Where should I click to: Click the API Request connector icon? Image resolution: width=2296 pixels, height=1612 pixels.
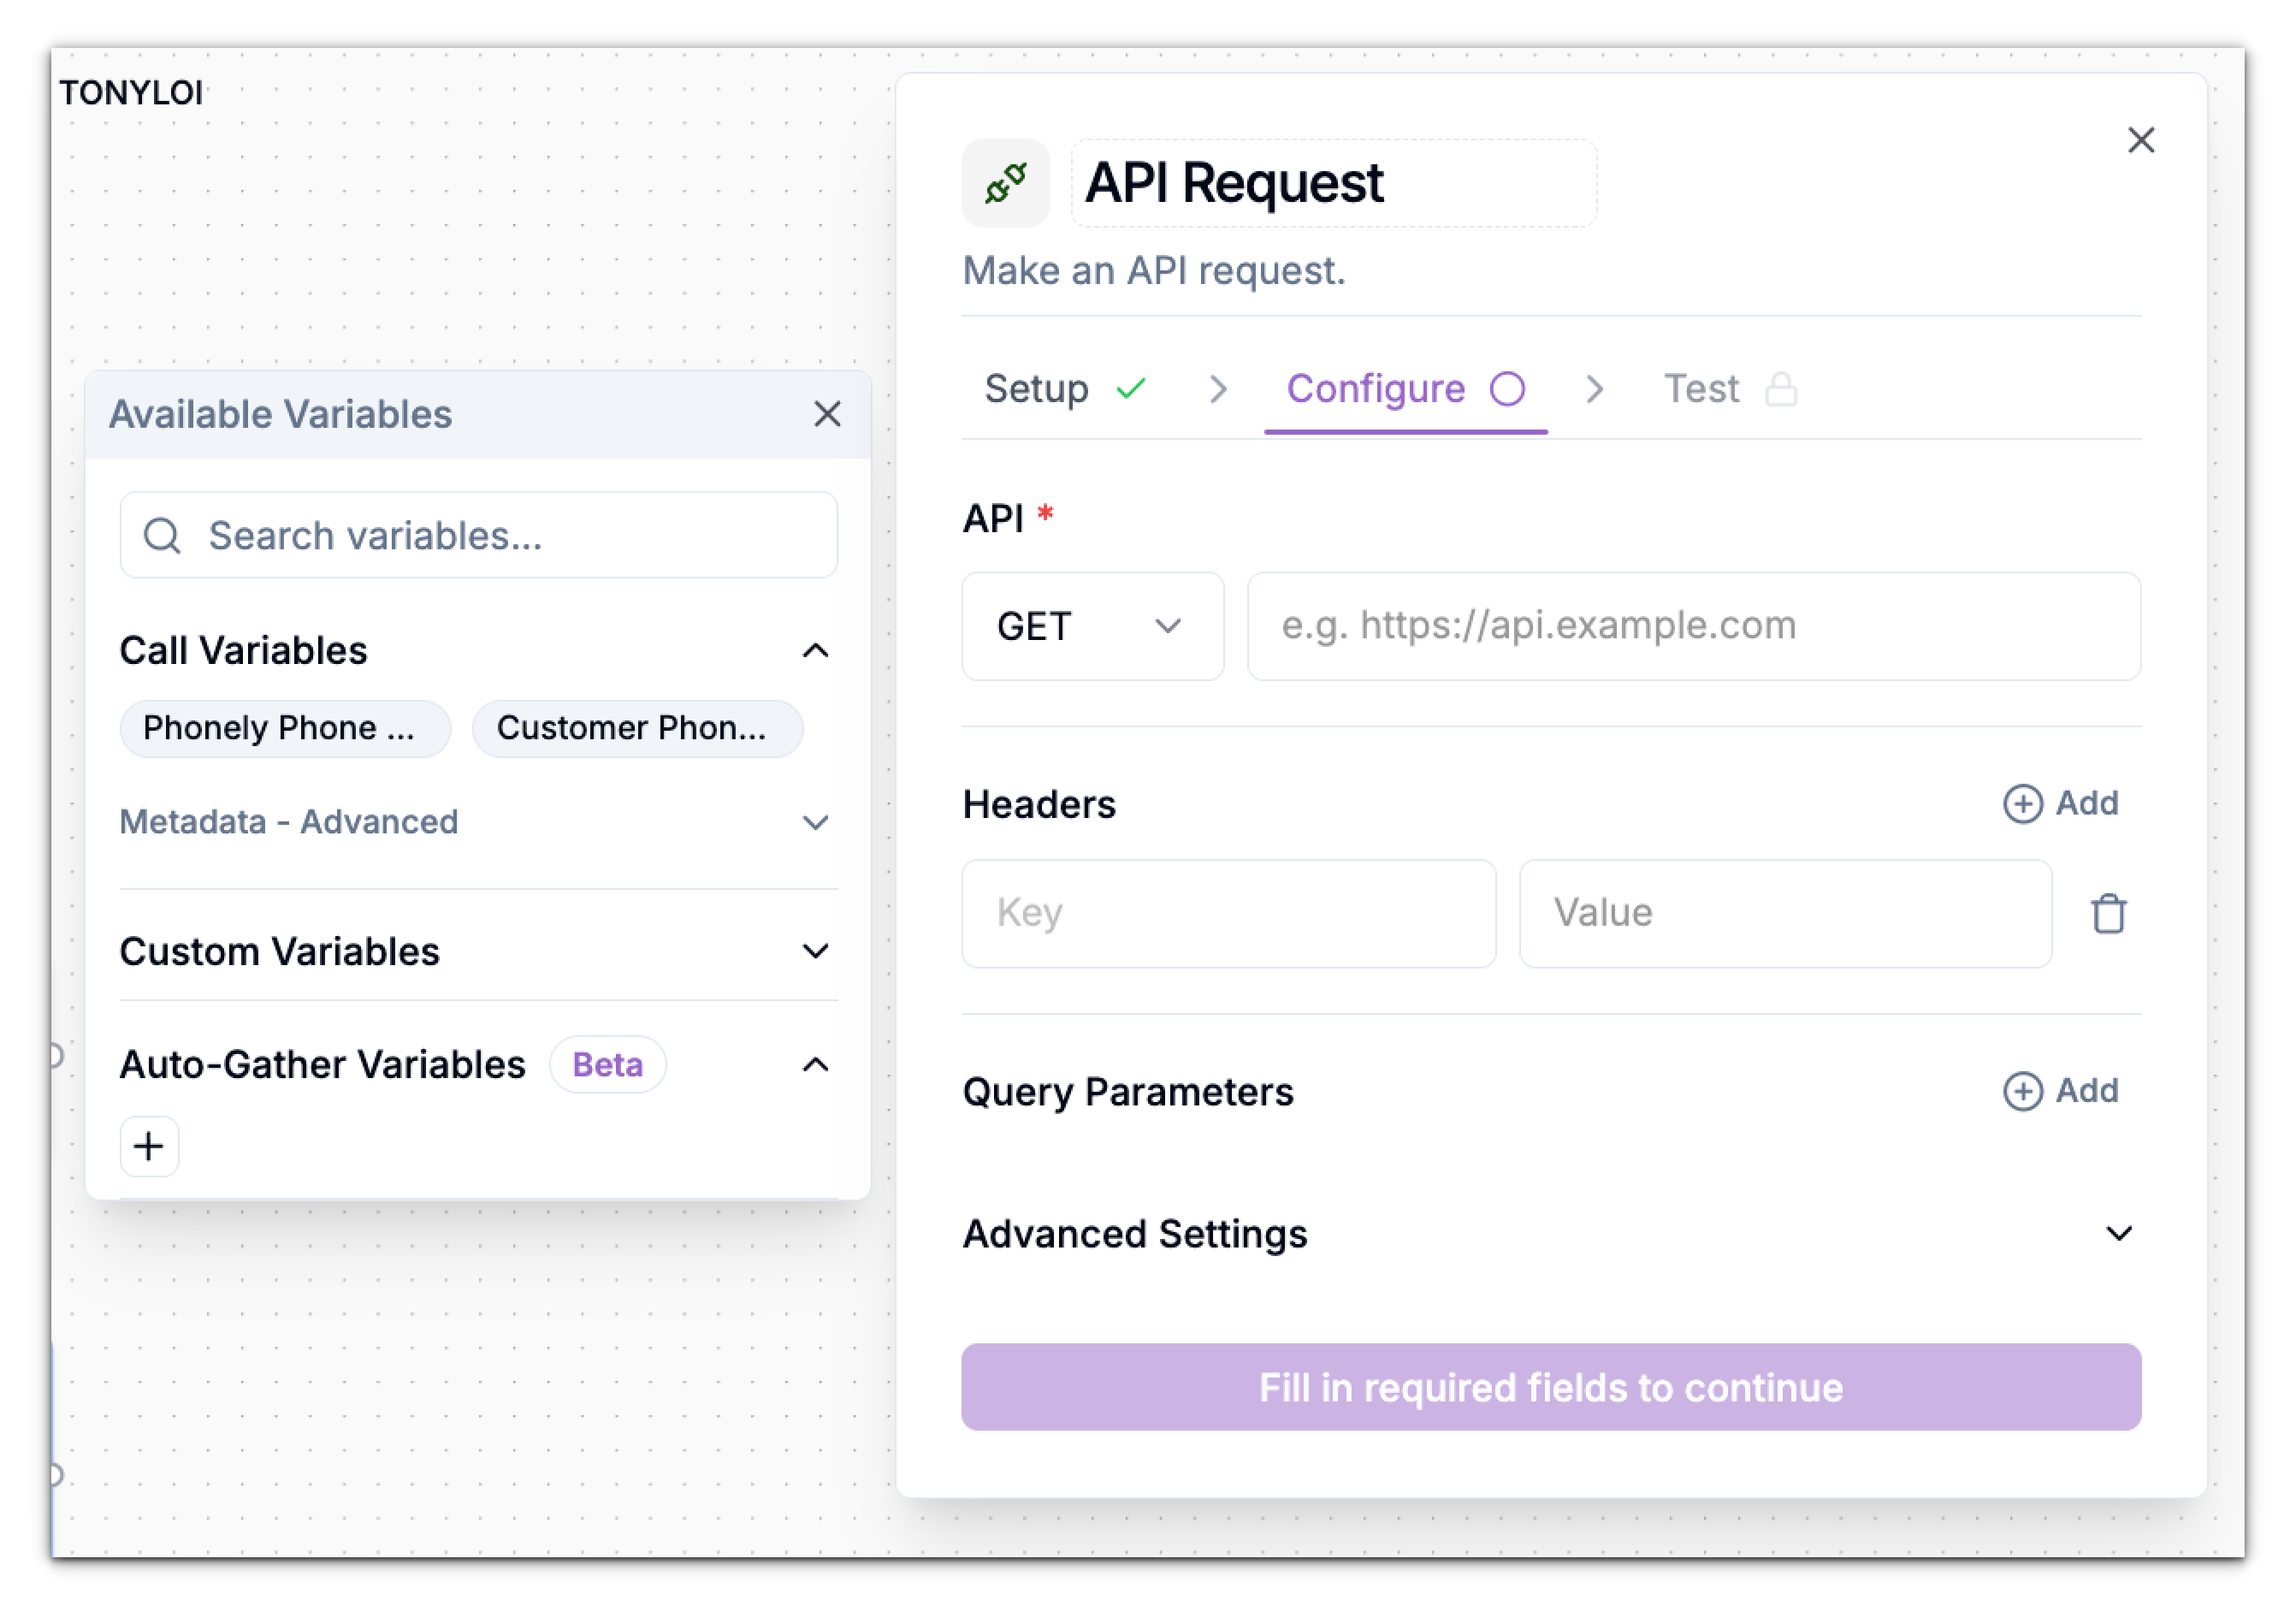1005,182
